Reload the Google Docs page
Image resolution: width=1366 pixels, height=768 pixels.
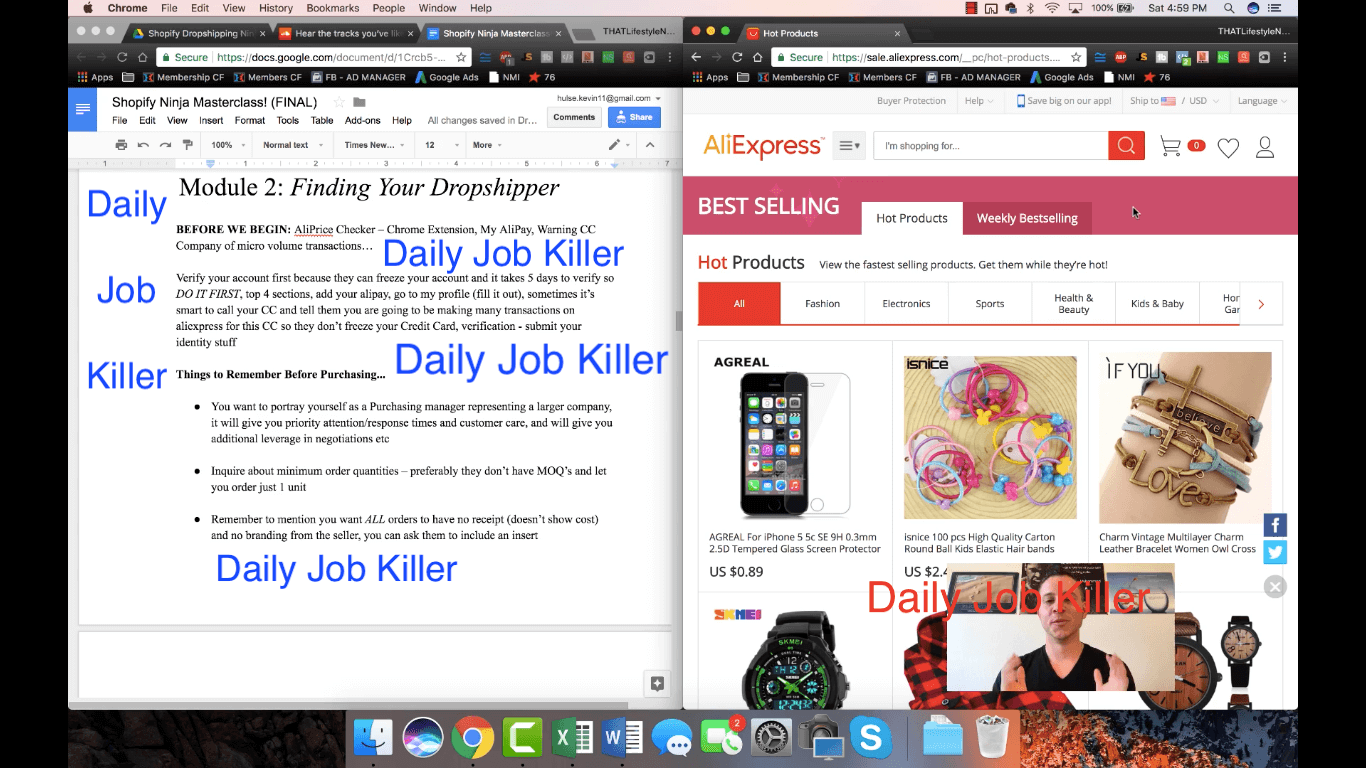[x=122, y=57]
